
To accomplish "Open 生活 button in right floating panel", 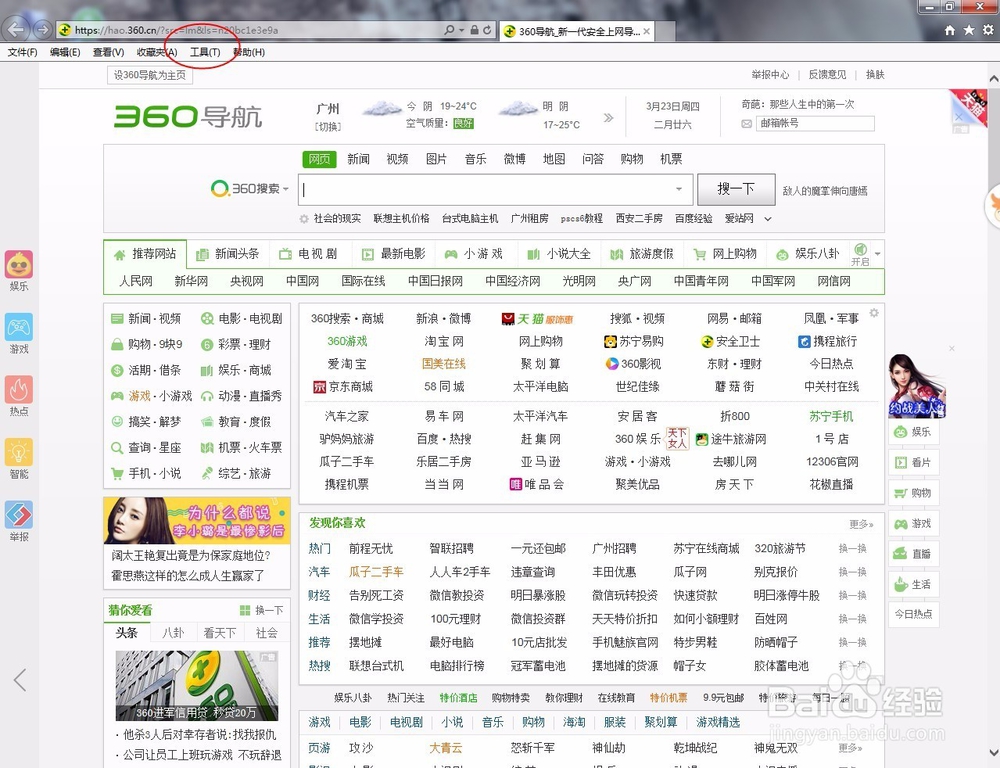I will coord(913,584).
